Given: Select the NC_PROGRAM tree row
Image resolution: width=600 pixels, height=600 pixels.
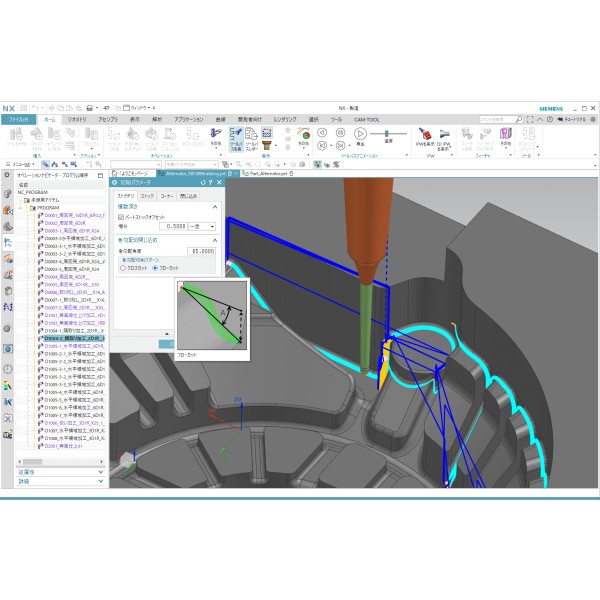Looking at the screenshot, I should (x=60, y=192).
